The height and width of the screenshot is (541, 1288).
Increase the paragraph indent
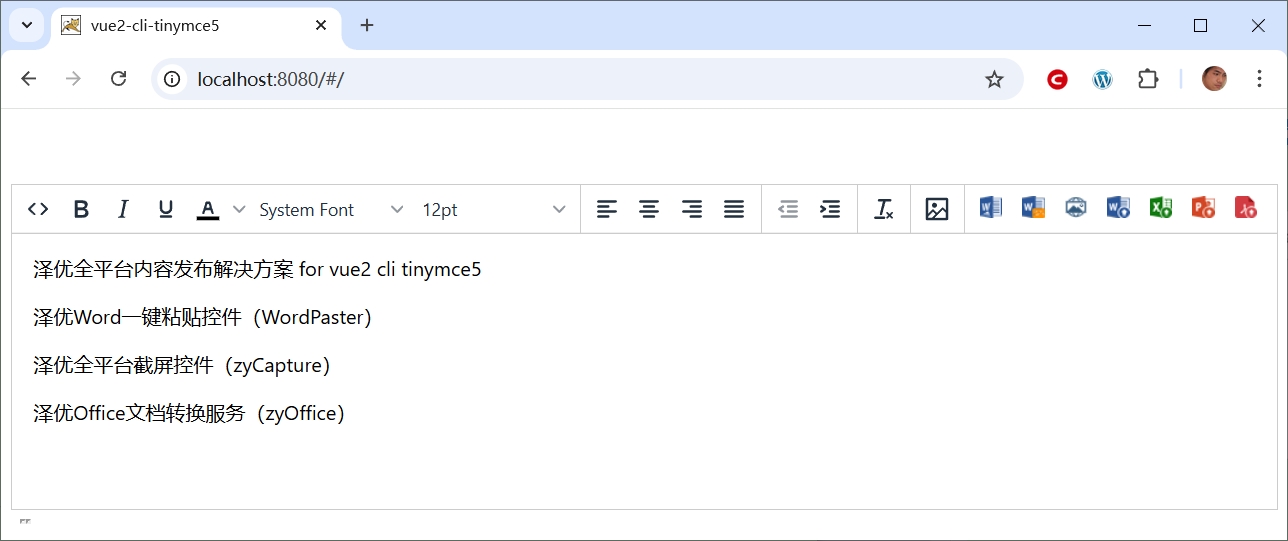pyautogui.click(x=830, y=209)
